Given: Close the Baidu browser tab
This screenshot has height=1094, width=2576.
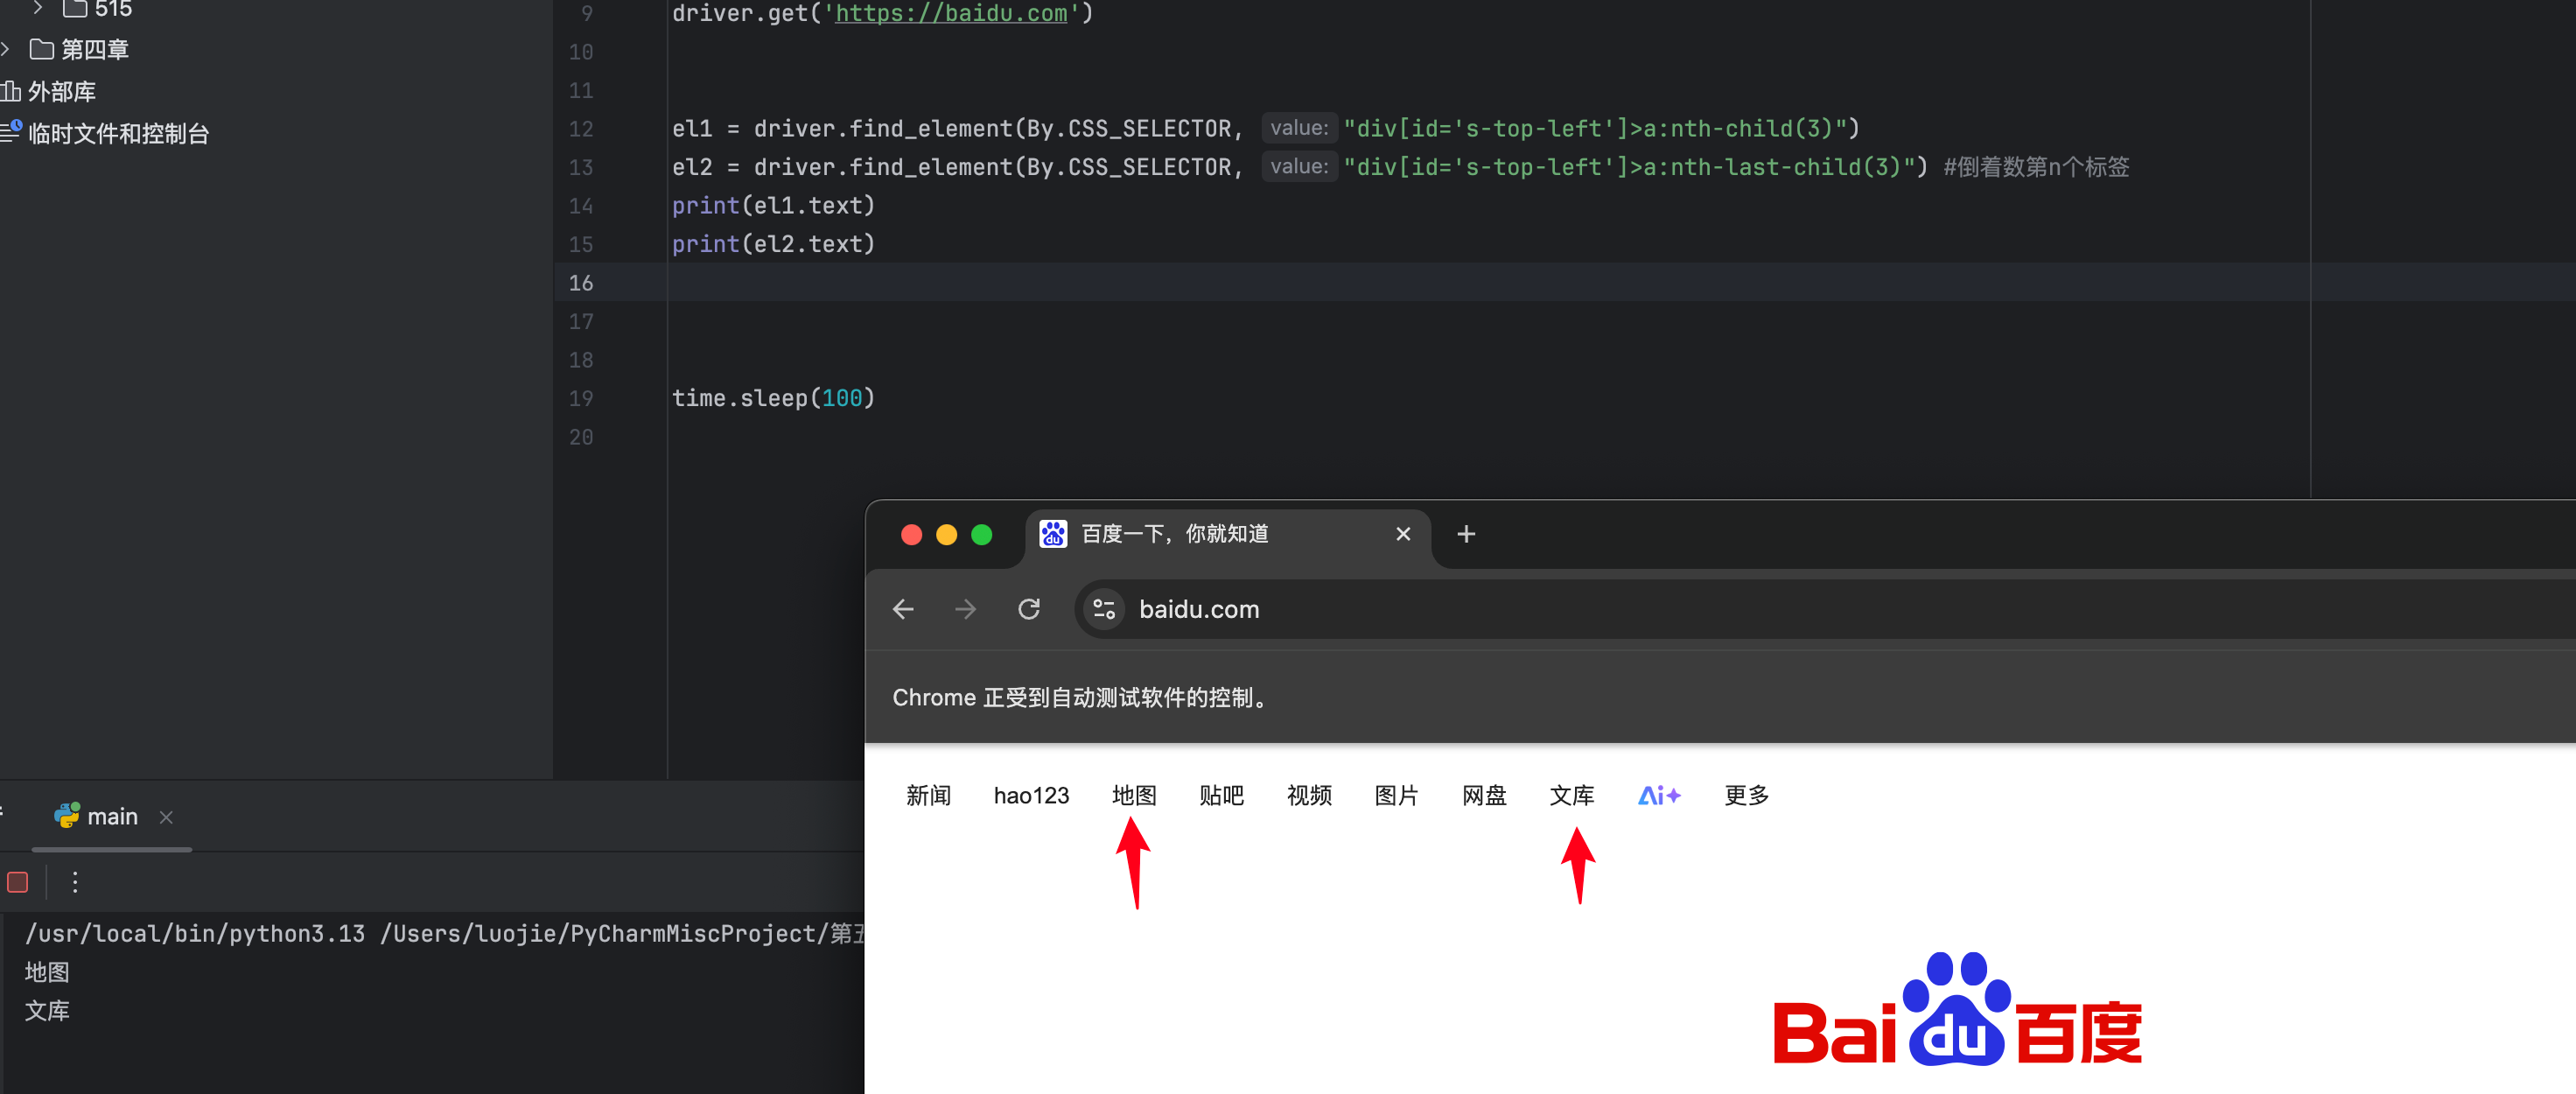Looking at the screenshot, I should [x=1403, y=534].
